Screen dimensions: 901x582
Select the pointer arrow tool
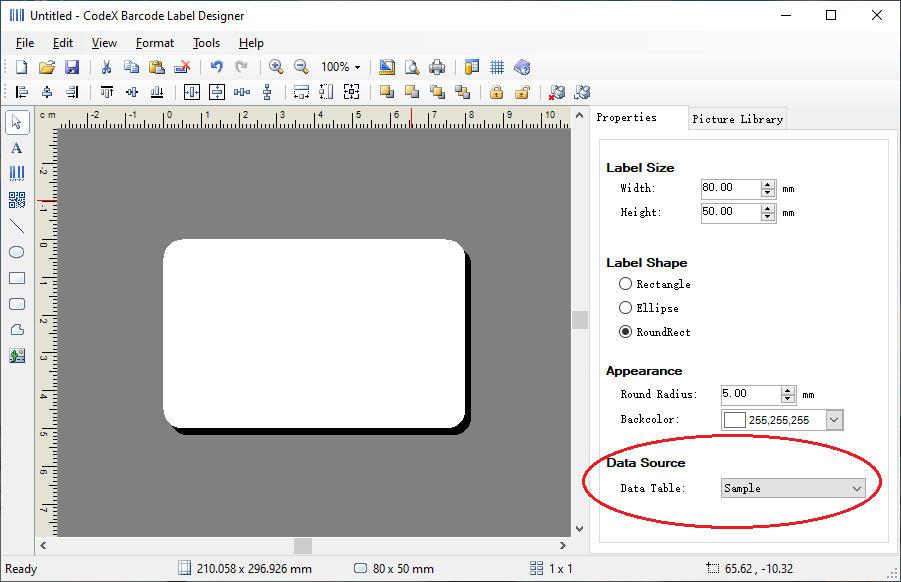17,122
